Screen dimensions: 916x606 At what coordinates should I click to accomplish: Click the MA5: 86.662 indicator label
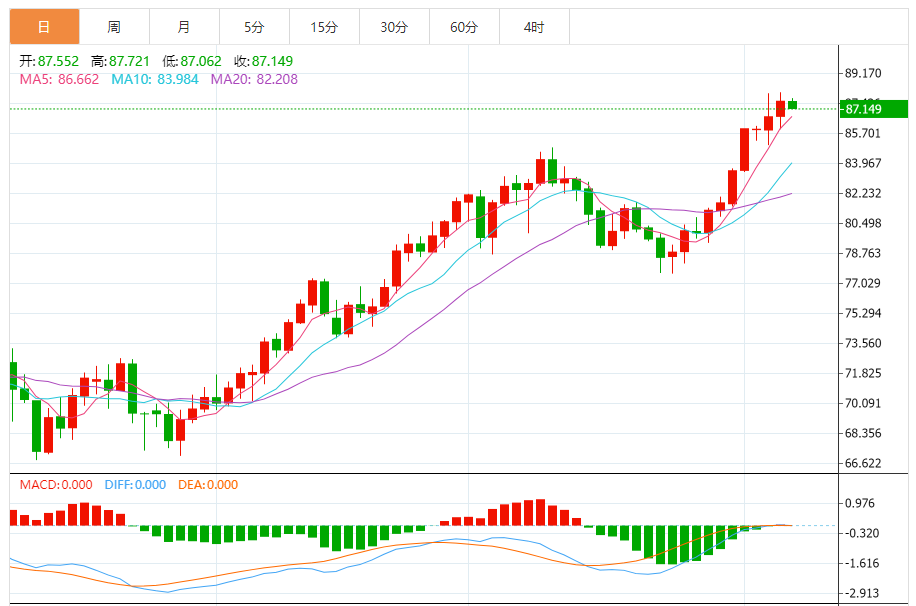pyautogui.click(x=60, y=79)
